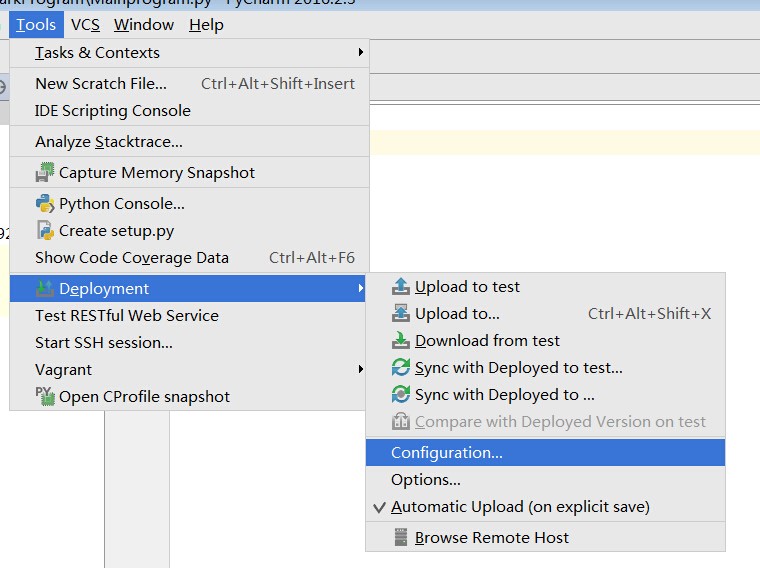The height and width of the screenshot is (568, 760).
Task: Open the Tools menu
Action: pos(36,25)
